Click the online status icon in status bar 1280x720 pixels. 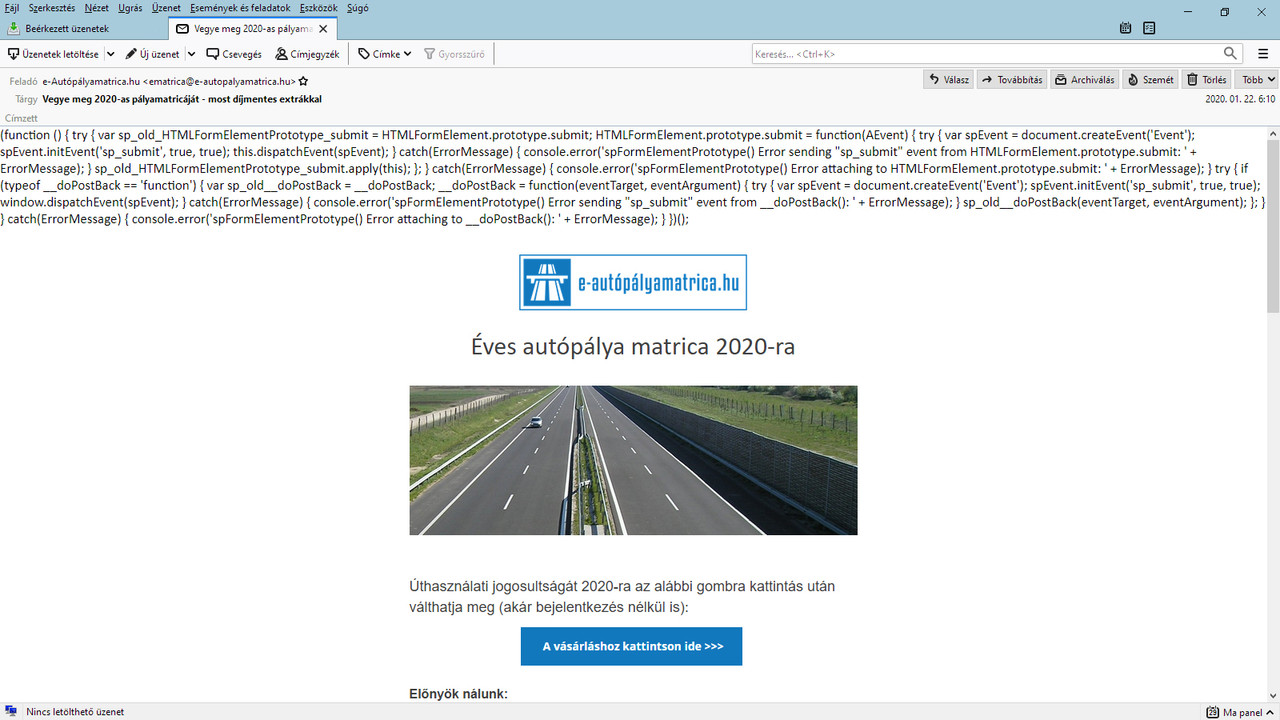click(11, 712)
